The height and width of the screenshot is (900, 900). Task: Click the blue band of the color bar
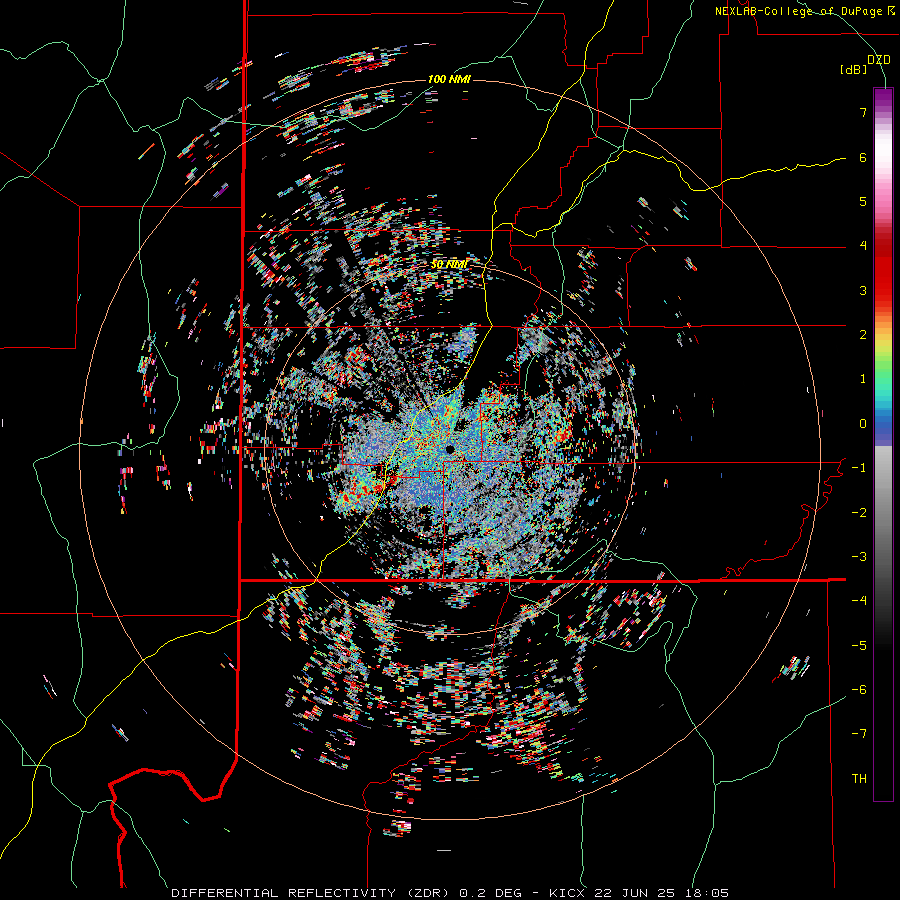point(883,425)
